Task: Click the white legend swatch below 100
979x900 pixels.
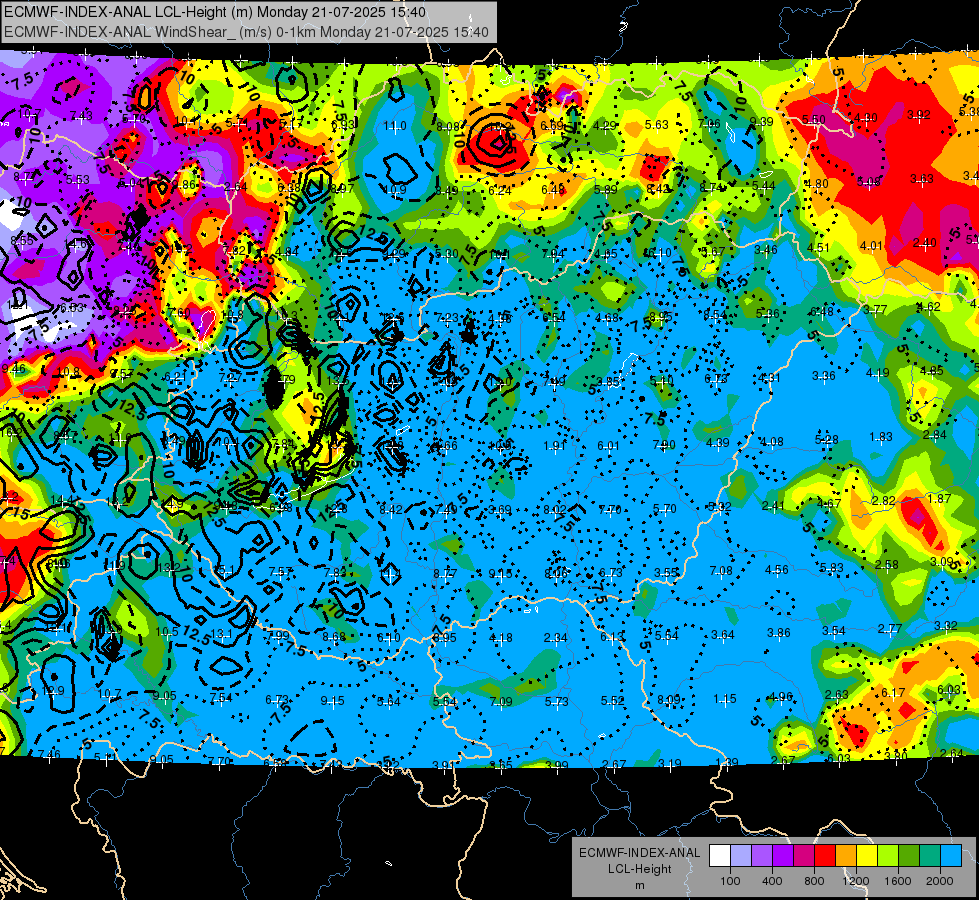Action: click(720, 856)
